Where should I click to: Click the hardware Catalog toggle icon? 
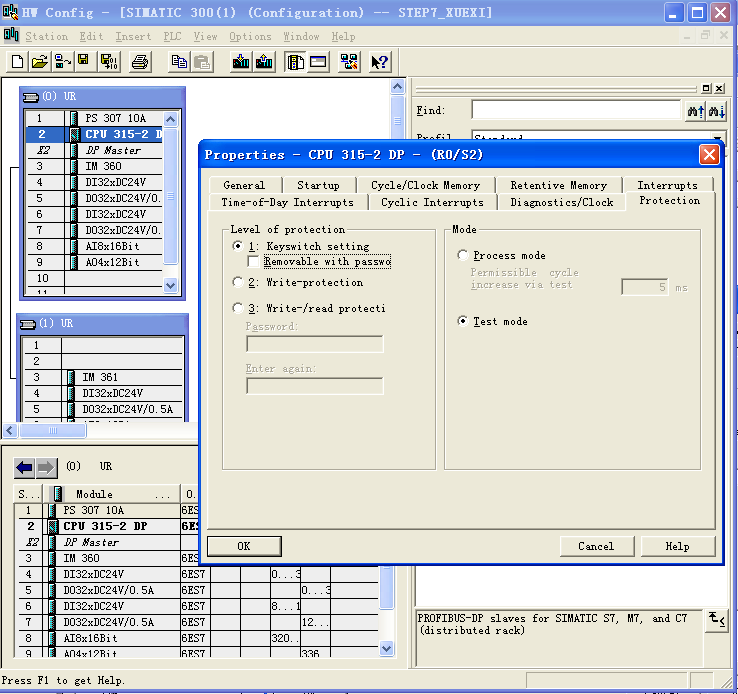pos(296,62)
